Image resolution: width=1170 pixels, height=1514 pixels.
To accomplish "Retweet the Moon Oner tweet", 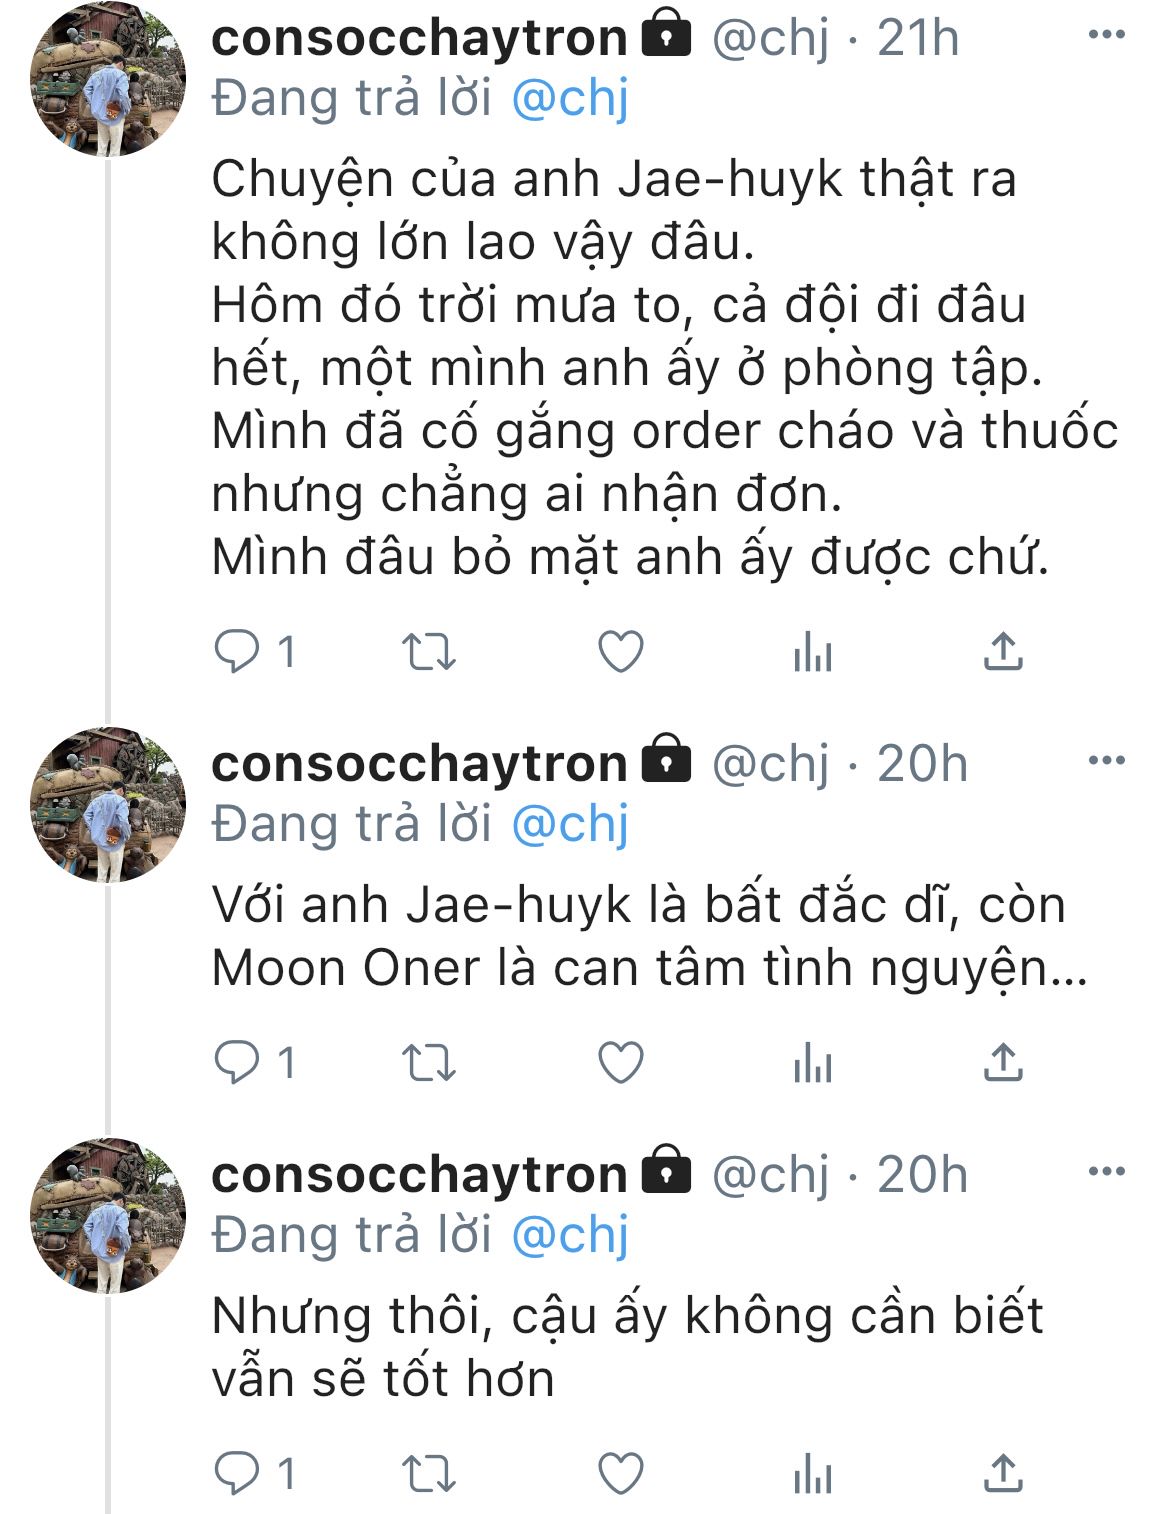I will click(428, 1062).
